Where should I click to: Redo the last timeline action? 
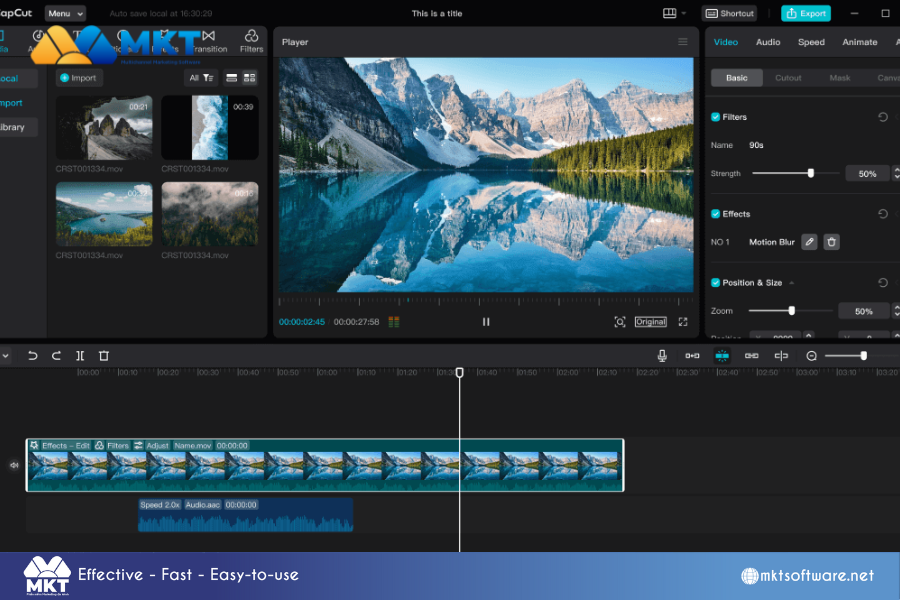click(x=56, y=356)
